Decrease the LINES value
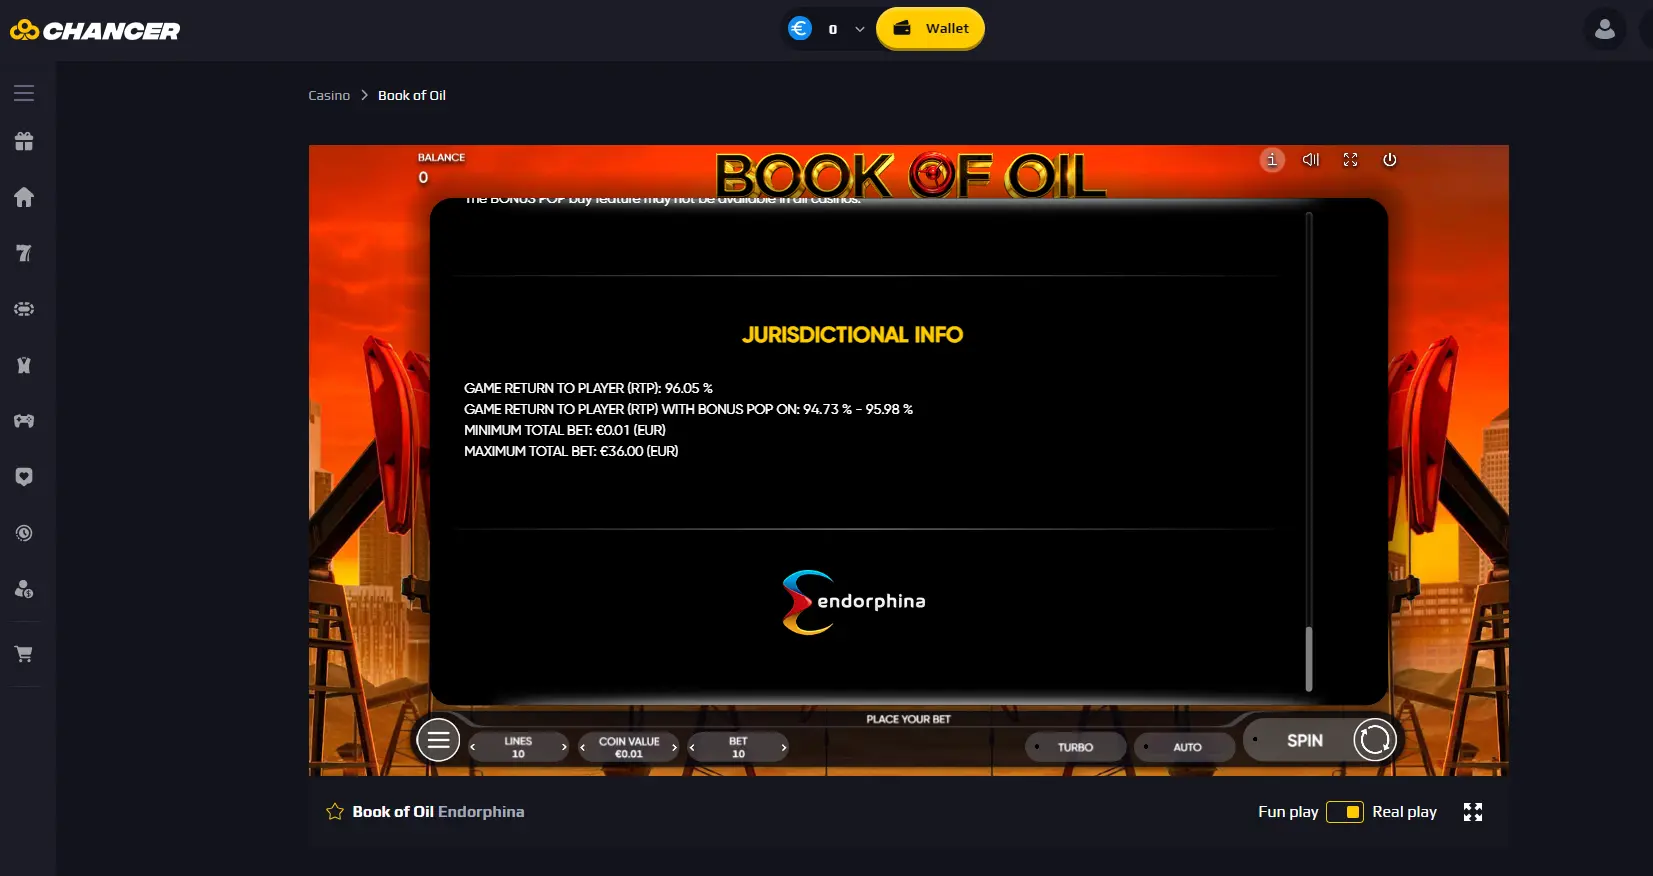Image resolution: width=1653 pixels, height=876 pixels. (x=473, y=747)
